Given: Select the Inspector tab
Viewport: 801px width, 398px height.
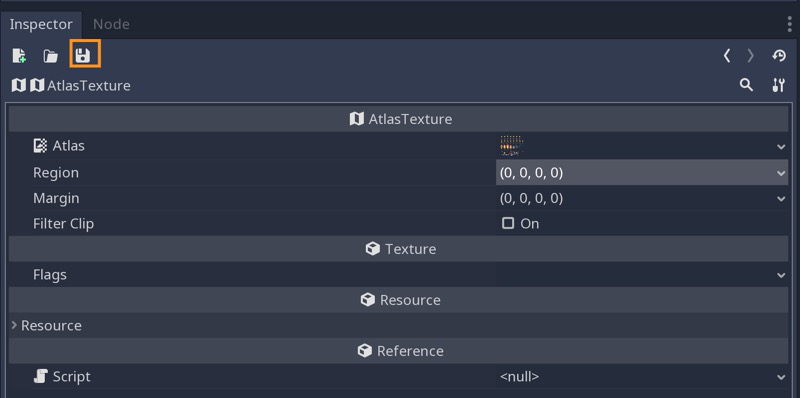Looking at the screenshot, I should click(x=41, y=24).
